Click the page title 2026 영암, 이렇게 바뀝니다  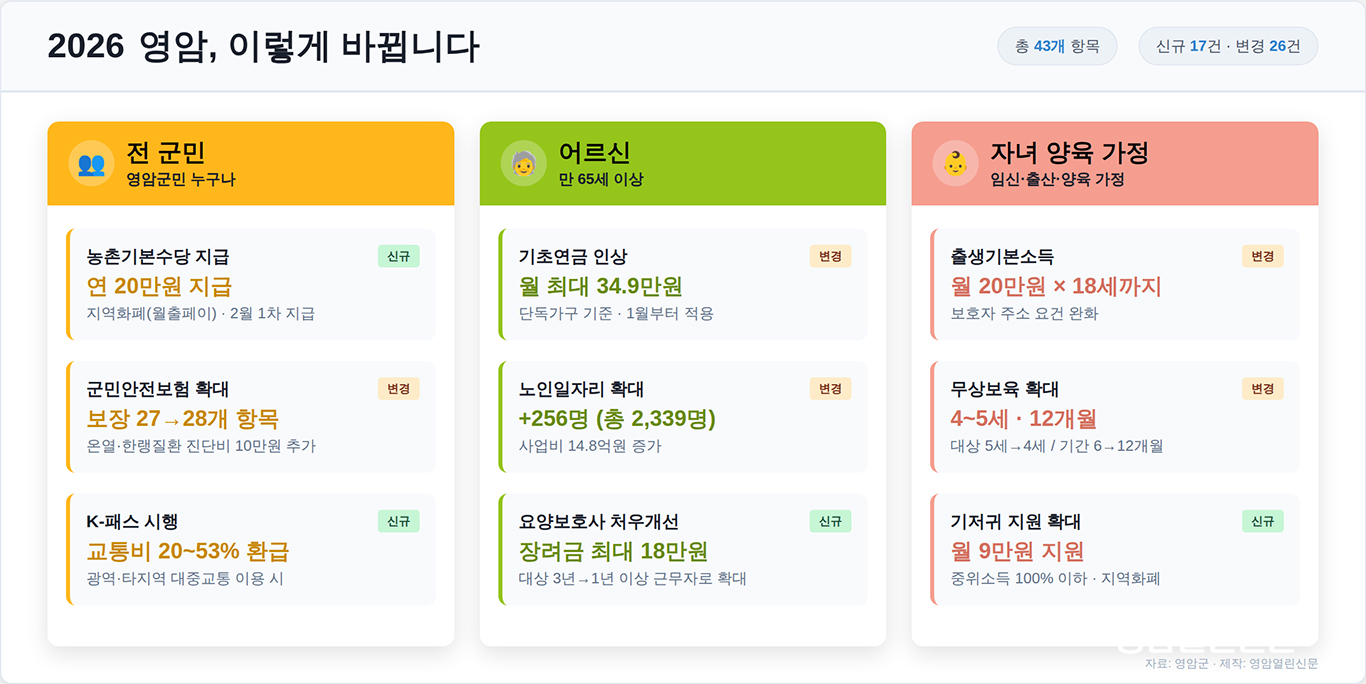coord(264,47)
